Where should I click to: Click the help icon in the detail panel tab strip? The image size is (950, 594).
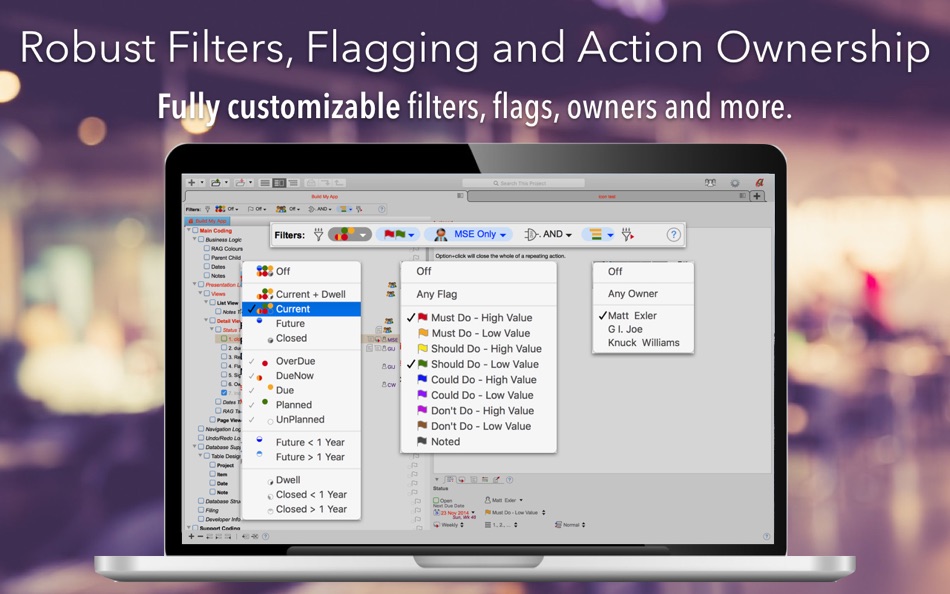point(510,479)
